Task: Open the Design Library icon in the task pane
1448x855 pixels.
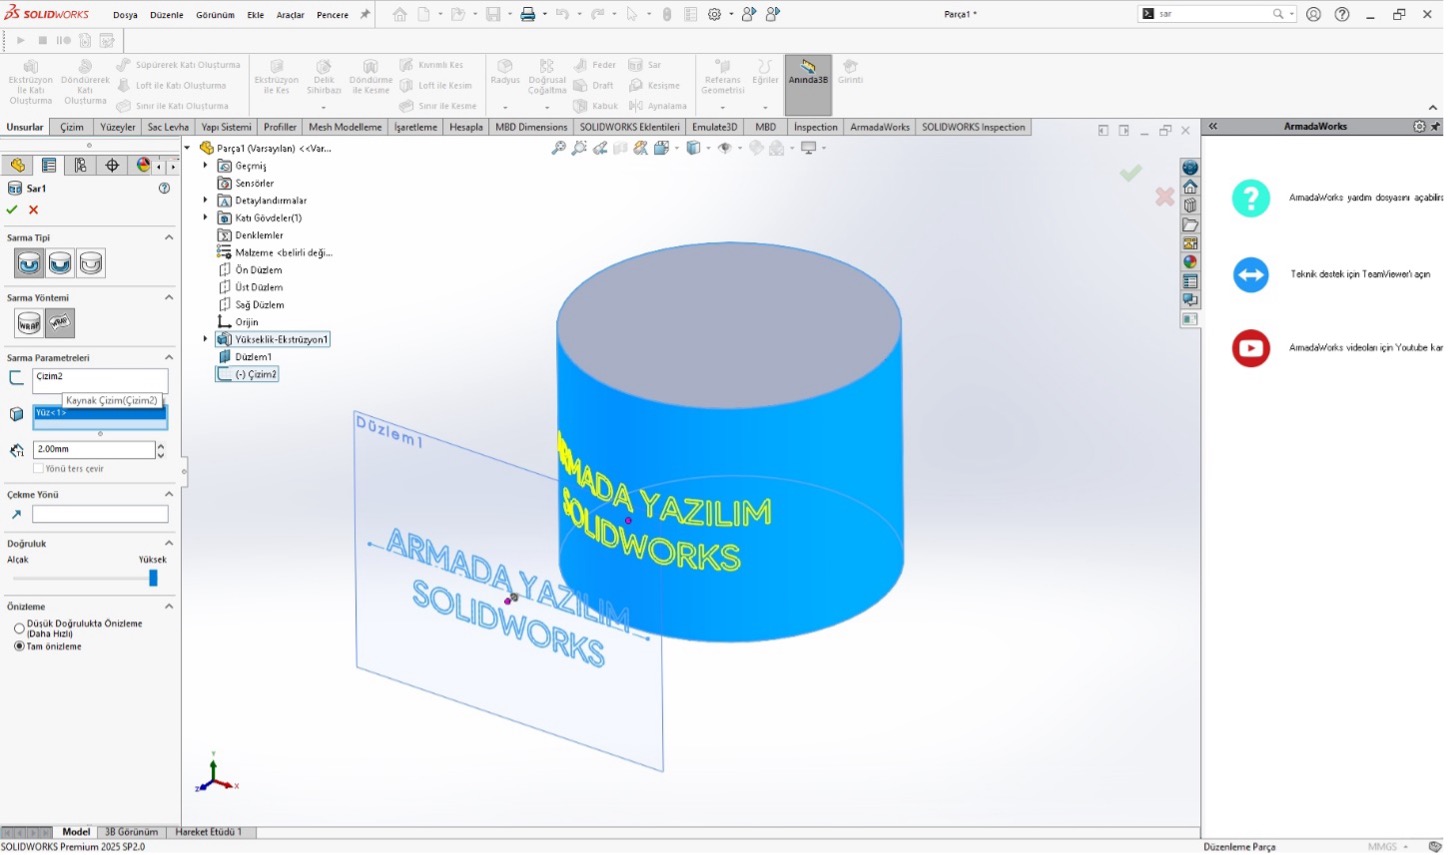Action: 1190,206
